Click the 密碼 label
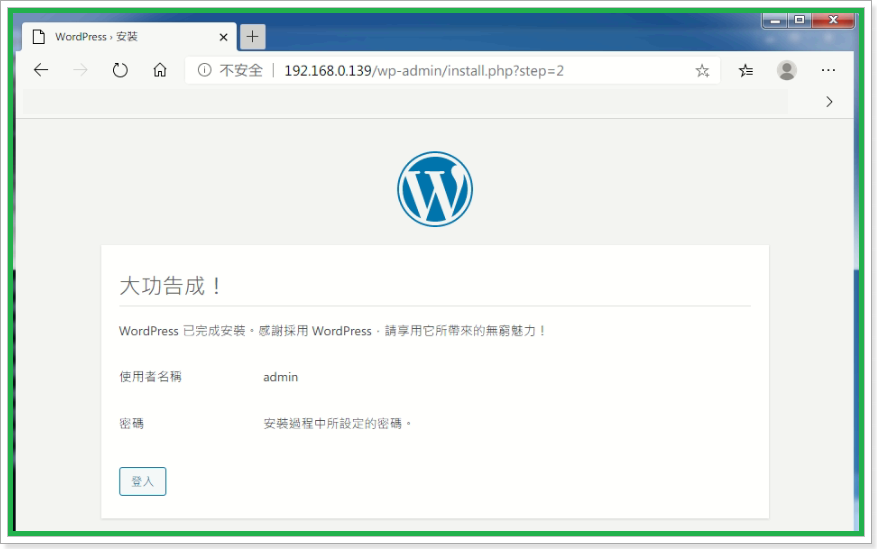 [x=131, y=423]
